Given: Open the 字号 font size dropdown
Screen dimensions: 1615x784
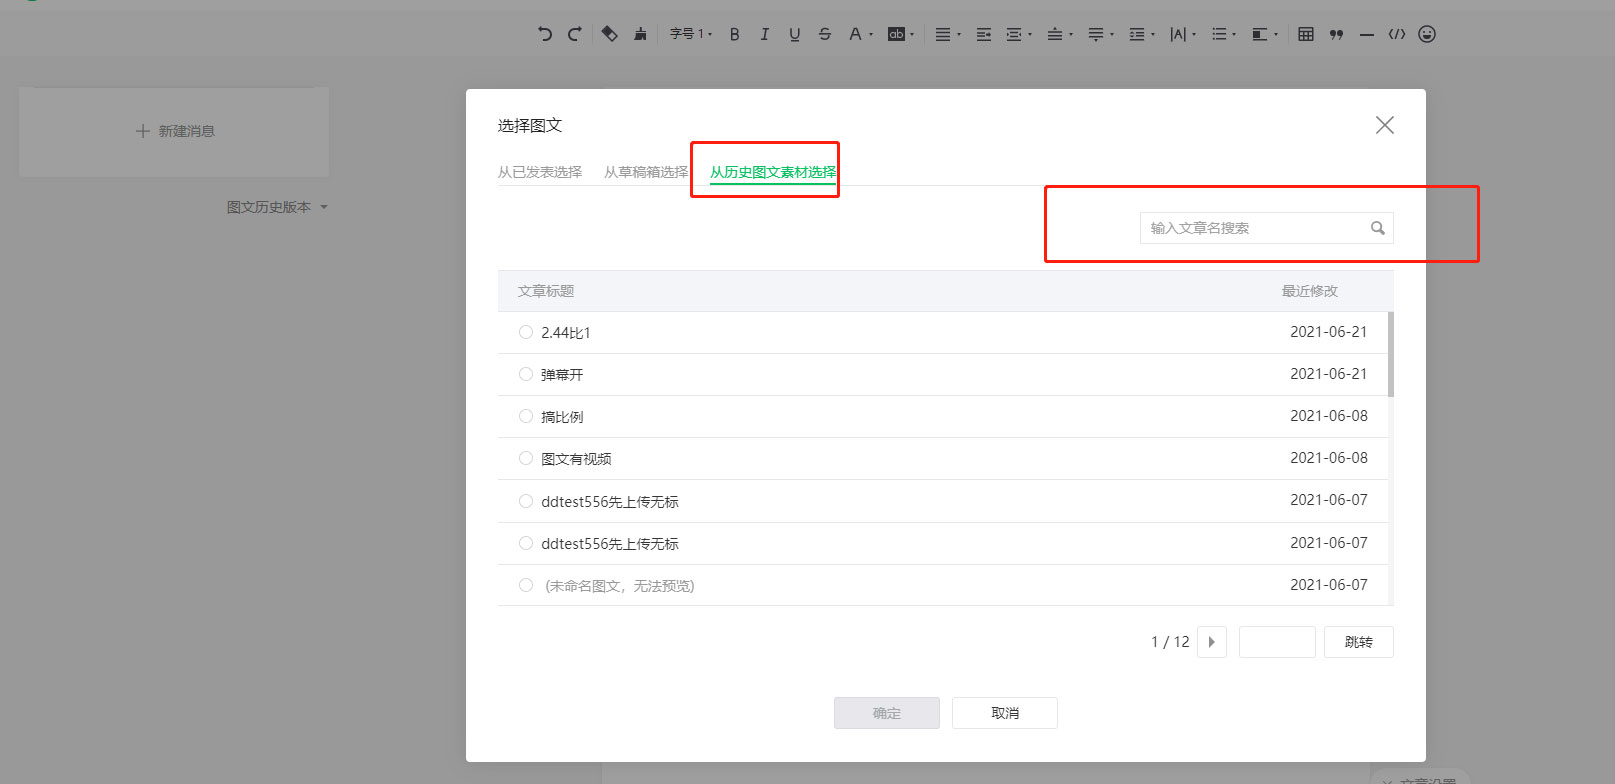Looking at the screenshot, I should (691, 34).
